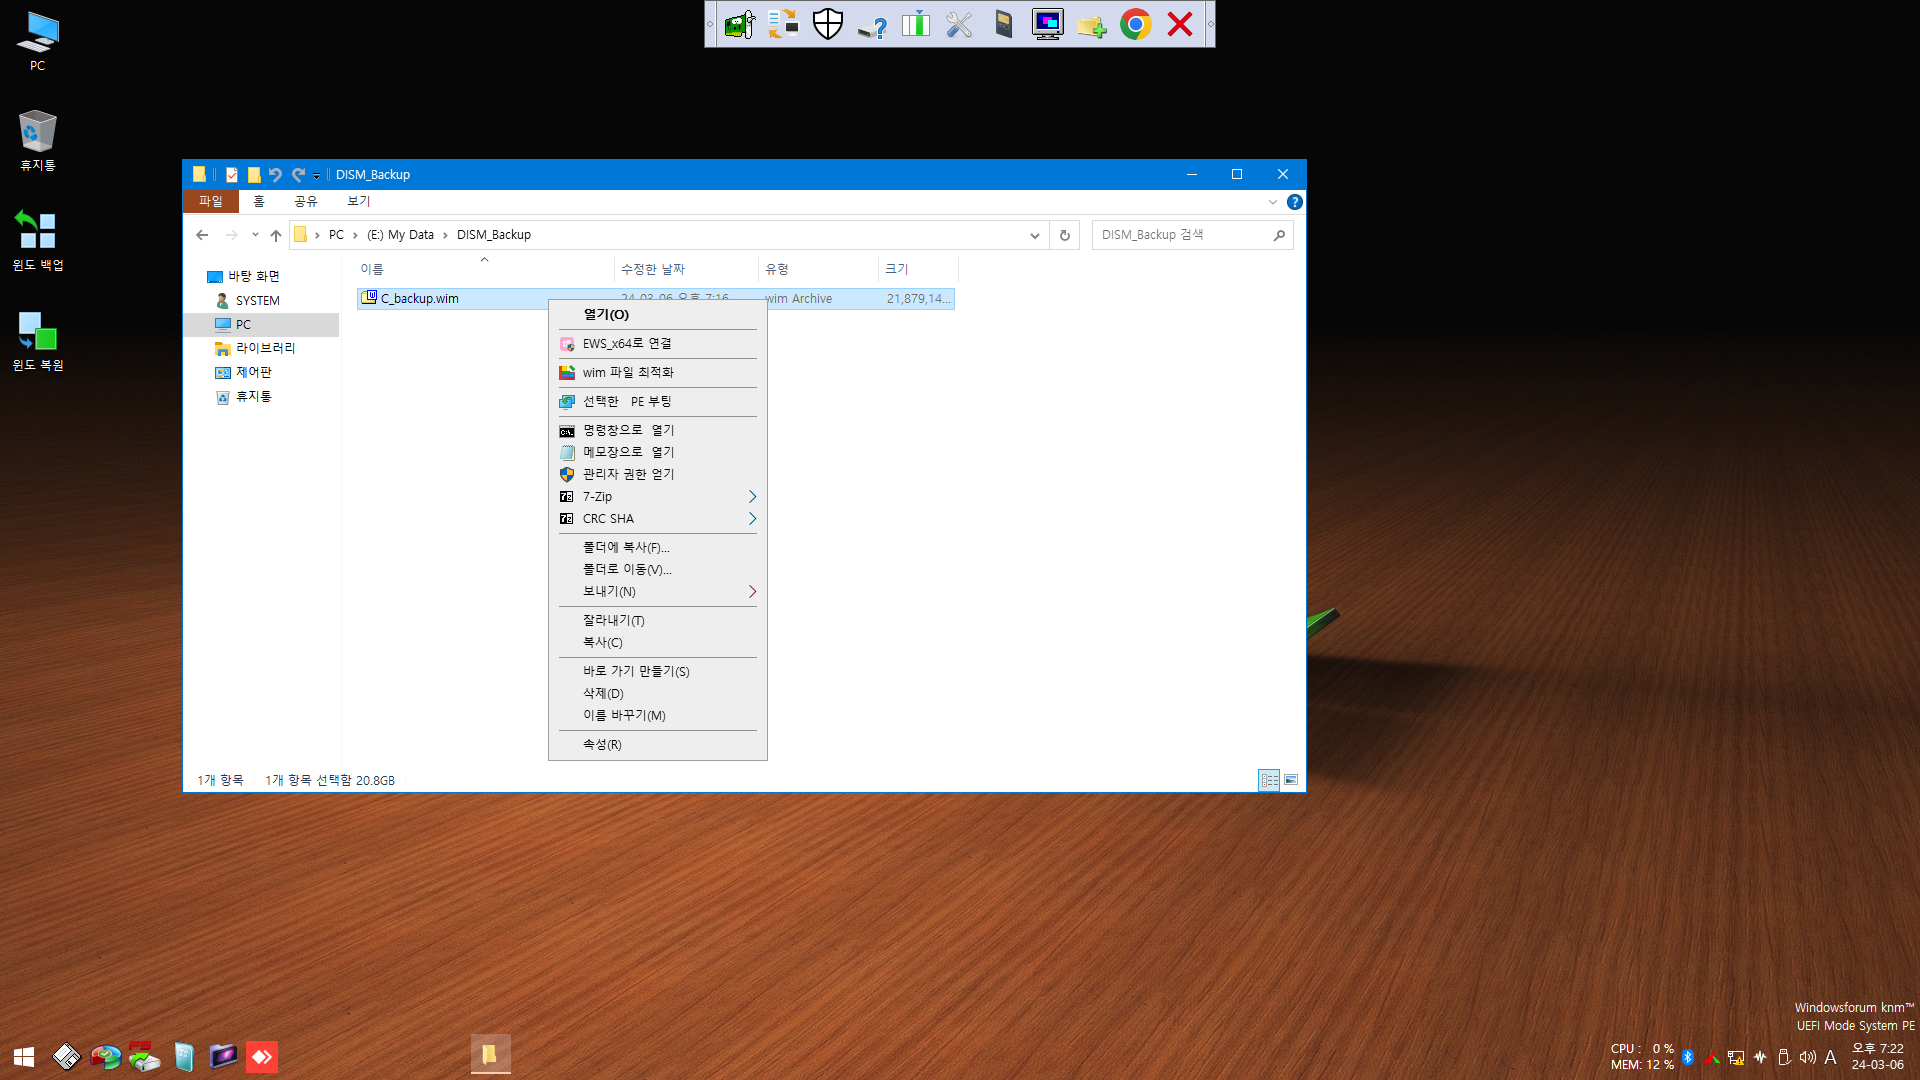
Task: Click the folder with green plus dock icon
Action: pos(1092,24)
